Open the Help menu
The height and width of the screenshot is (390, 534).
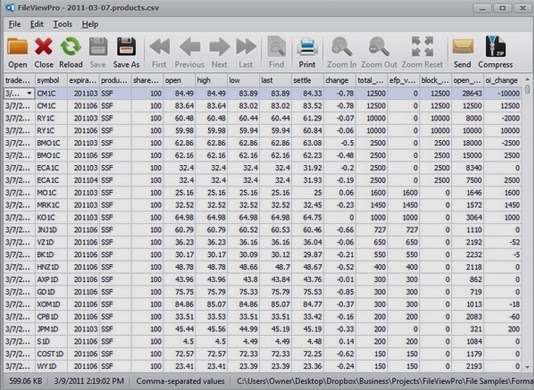tap(90, 25)
